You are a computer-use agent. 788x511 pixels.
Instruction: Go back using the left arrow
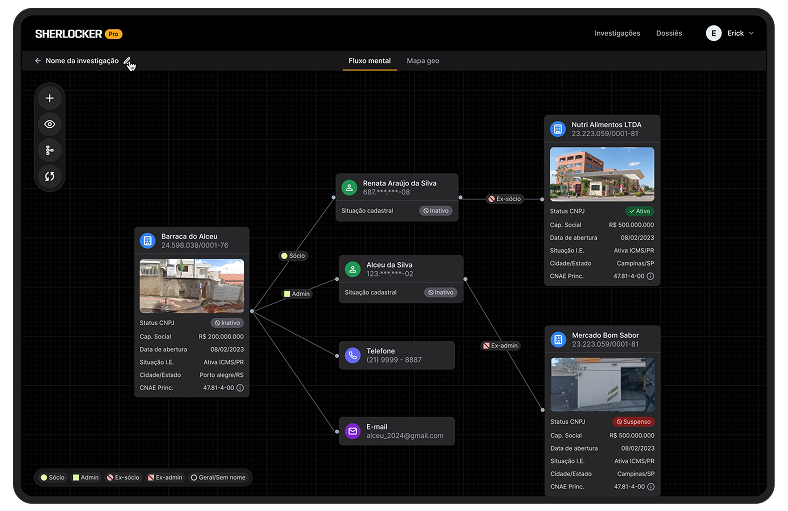click(x=38, y=61)
